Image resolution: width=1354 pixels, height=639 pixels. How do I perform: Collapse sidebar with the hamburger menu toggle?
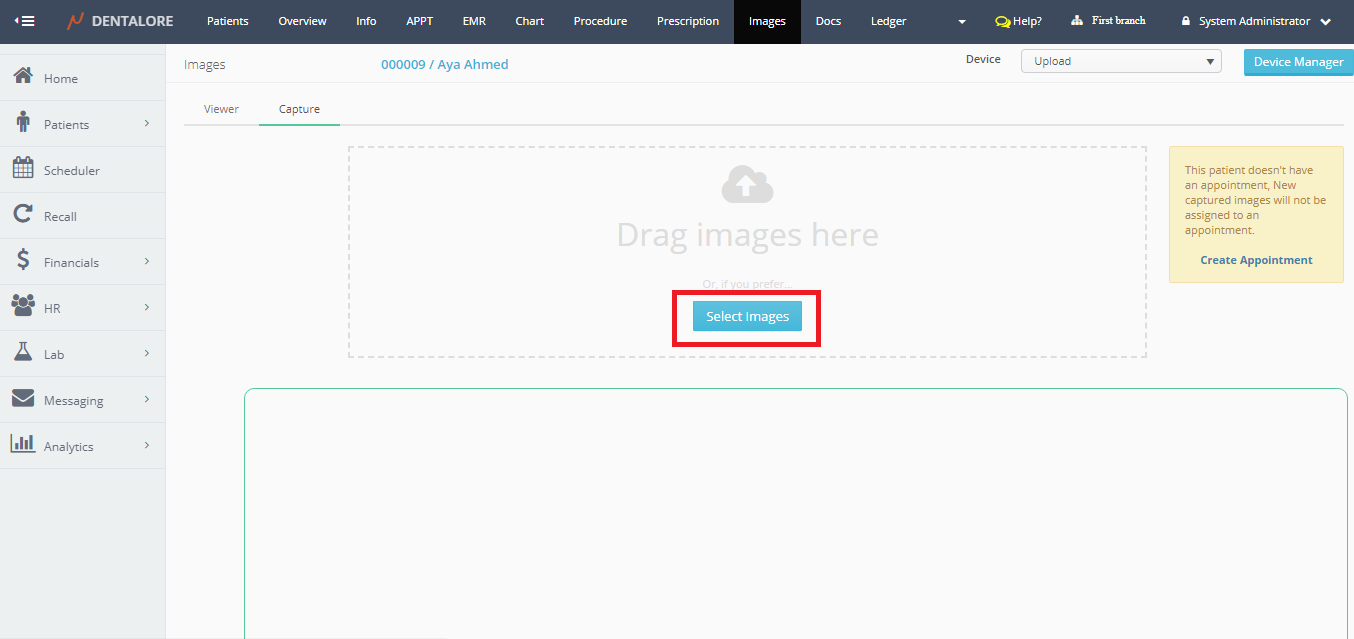point(24,21)
